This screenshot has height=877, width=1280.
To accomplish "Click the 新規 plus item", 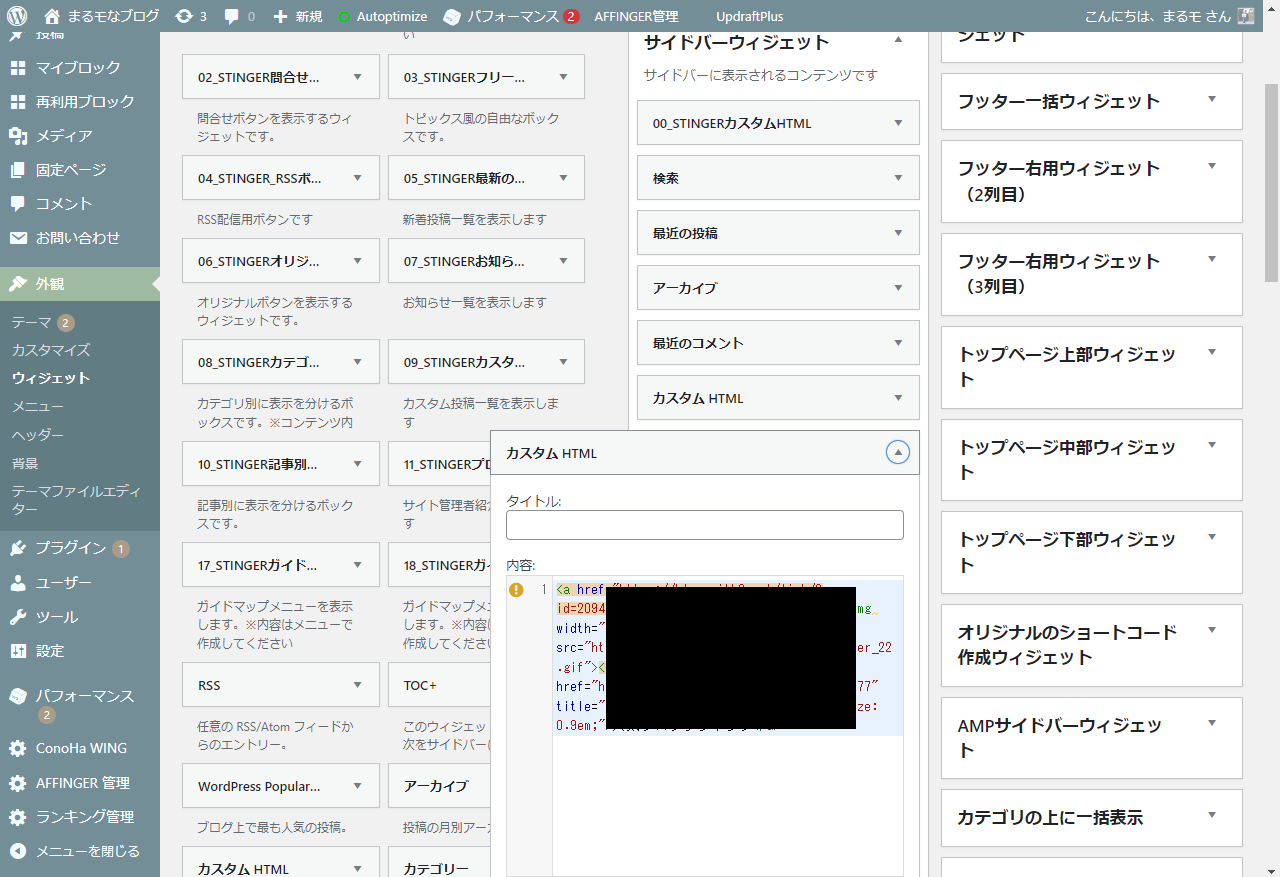I will pyautogui.click(x=297, y=16).
